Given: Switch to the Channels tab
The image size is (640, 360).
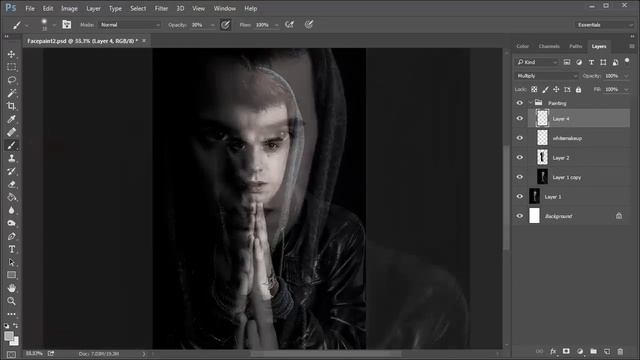Looking at the screenshot, I should [549, 46].
